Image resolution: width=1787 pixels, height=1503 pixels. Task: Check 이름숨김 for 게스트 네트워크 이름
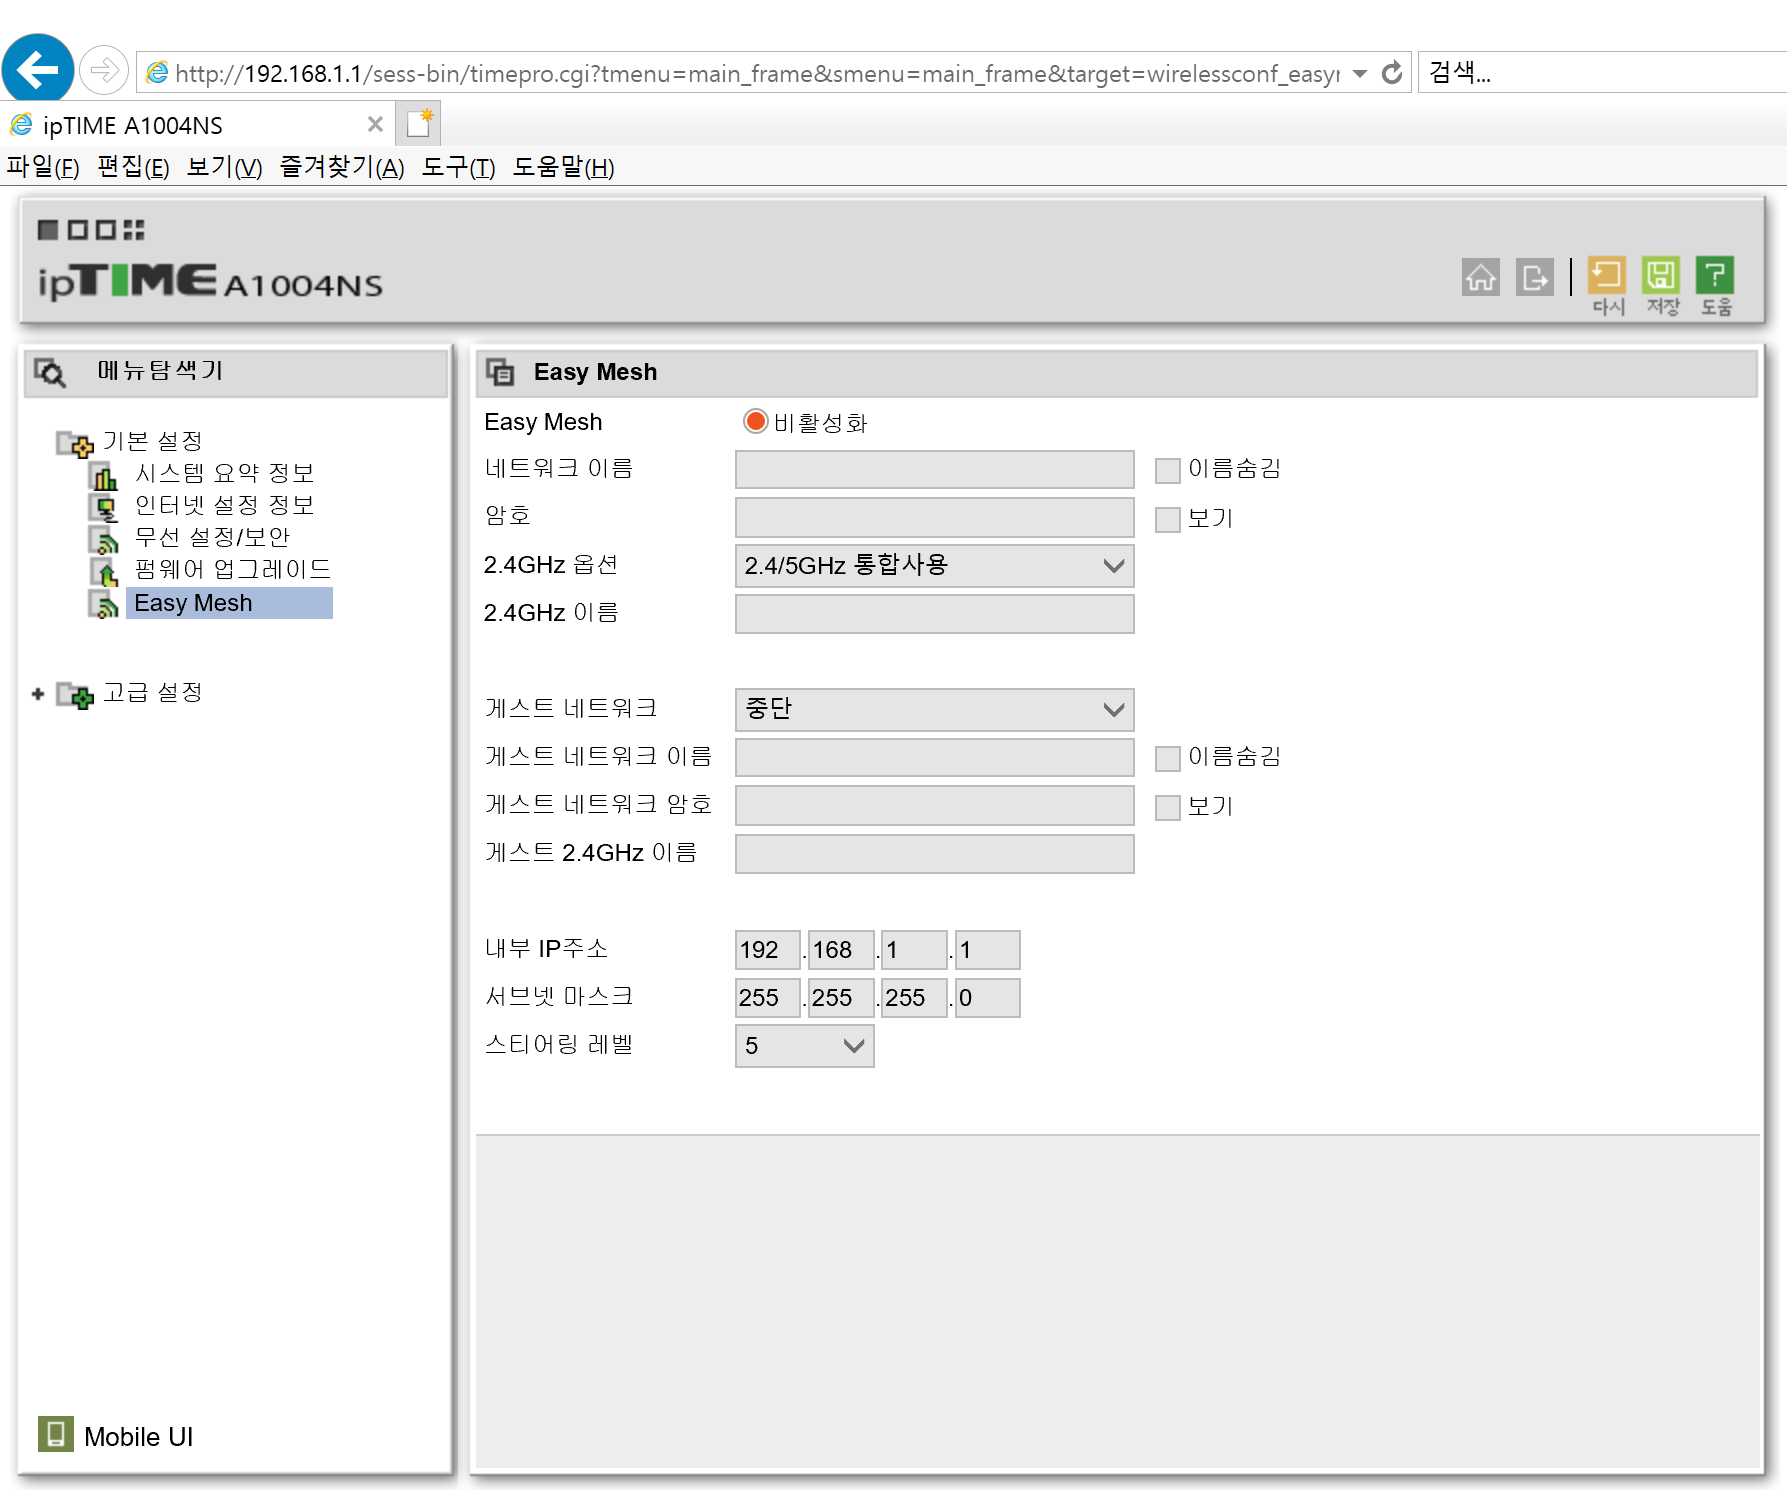coord(1167,758)
